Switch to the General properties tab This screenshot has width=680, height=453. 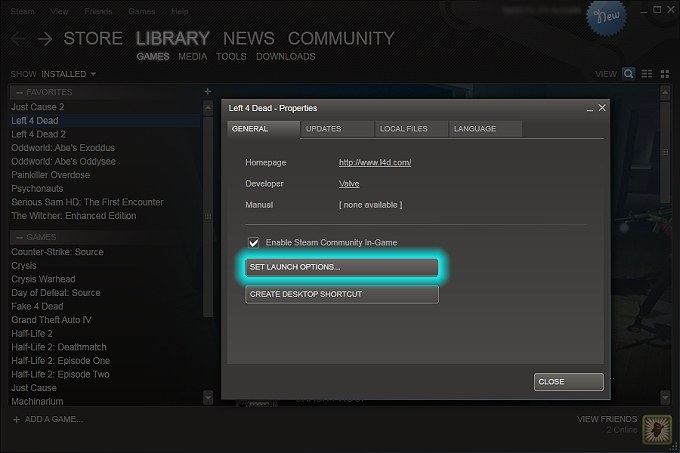263,129
